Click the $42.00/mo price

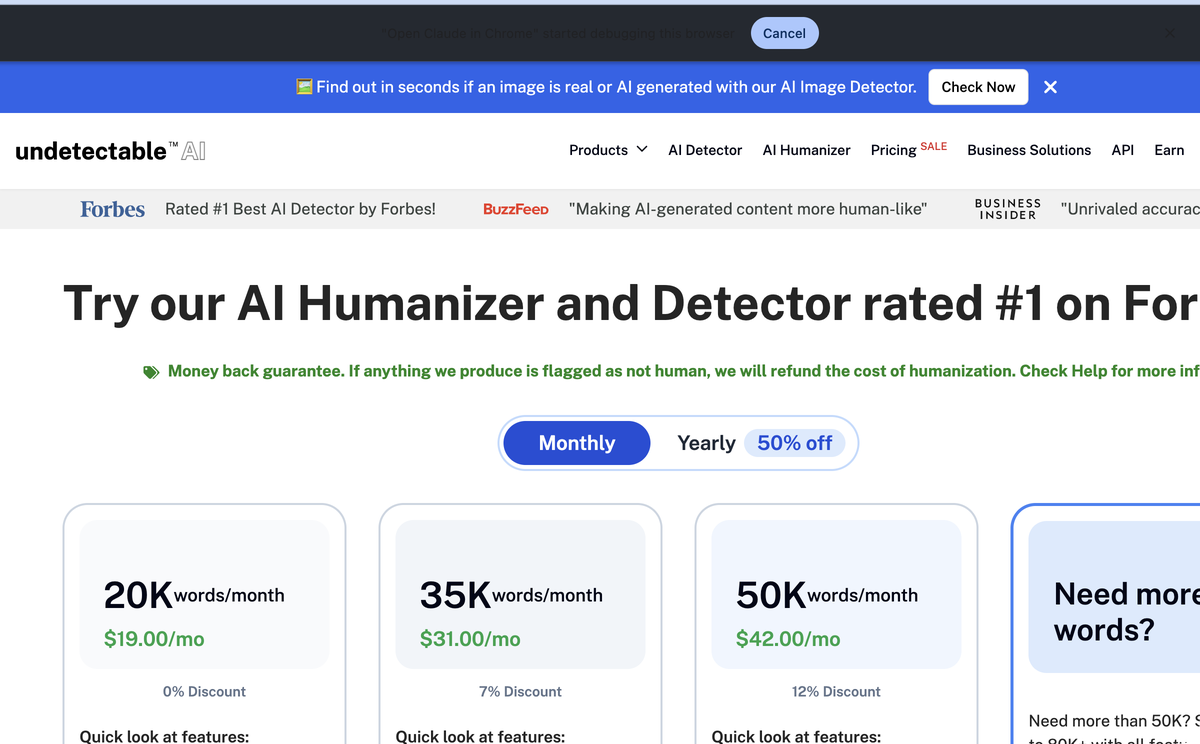click(788, 639)
